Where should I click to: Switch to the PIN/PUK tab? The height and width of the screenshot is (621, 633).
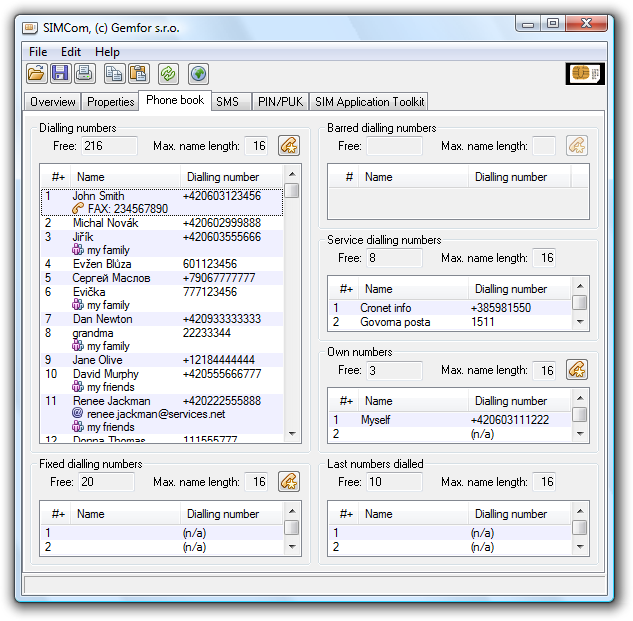(279, 102)
